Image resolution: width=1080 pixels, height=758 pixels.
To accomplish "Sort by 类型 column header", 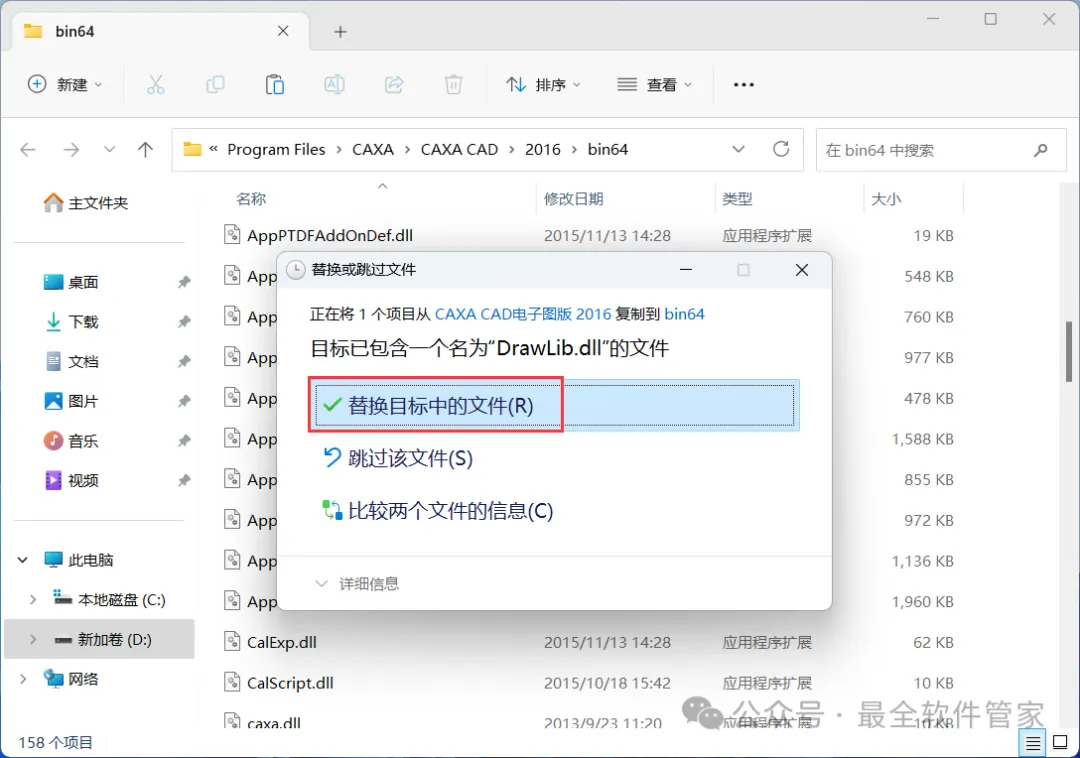I will pos(737,199).
